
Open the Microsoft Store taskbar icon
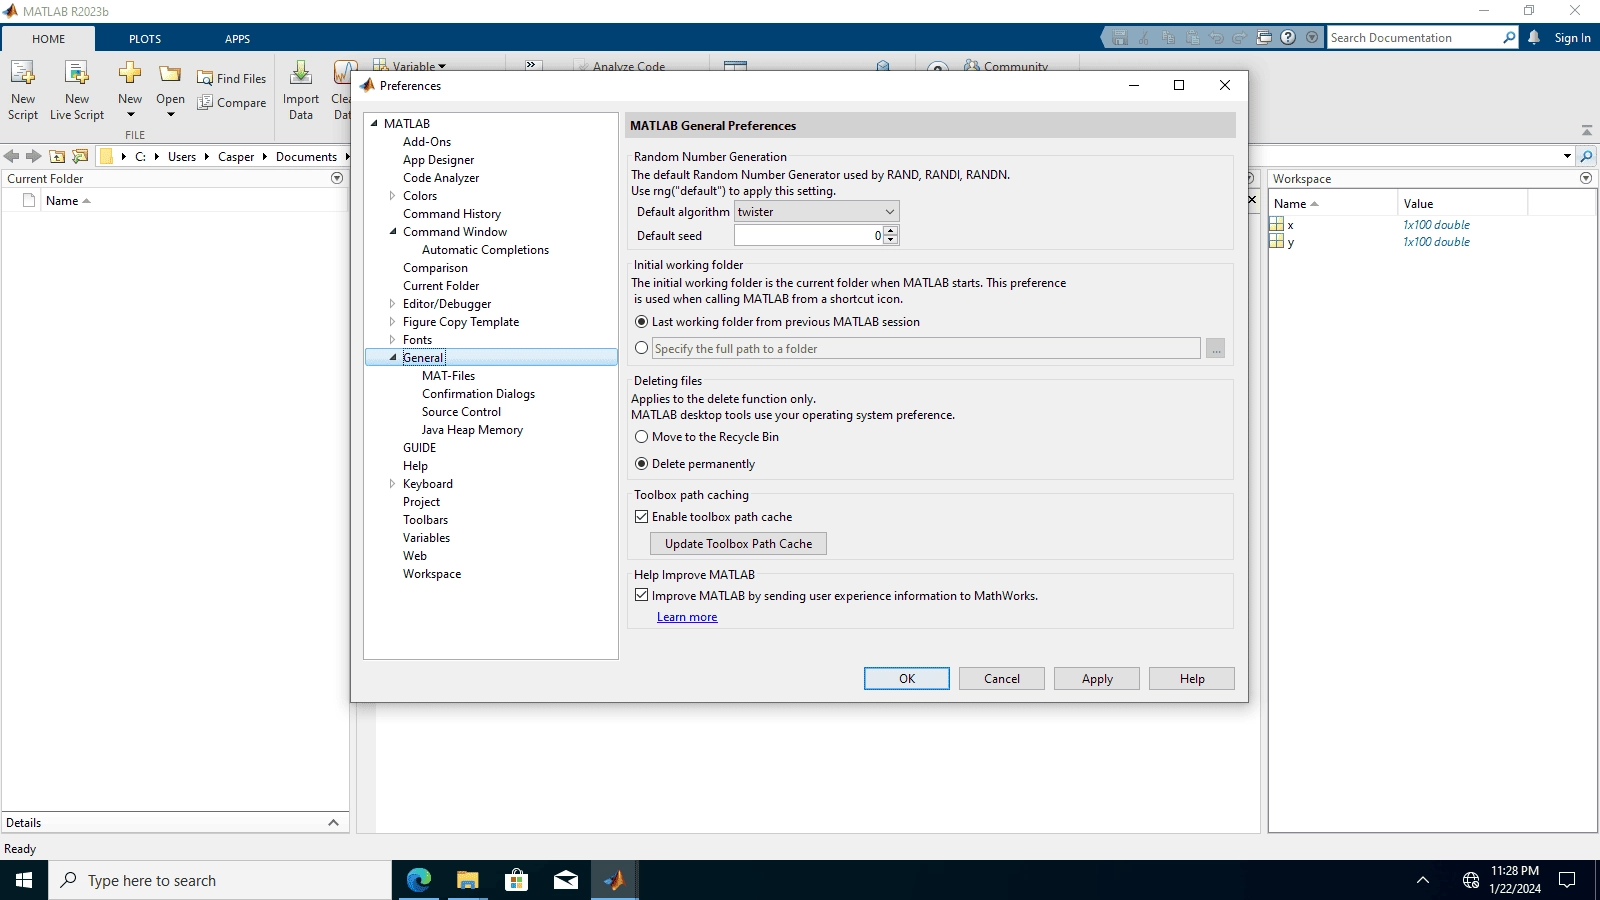516,880
